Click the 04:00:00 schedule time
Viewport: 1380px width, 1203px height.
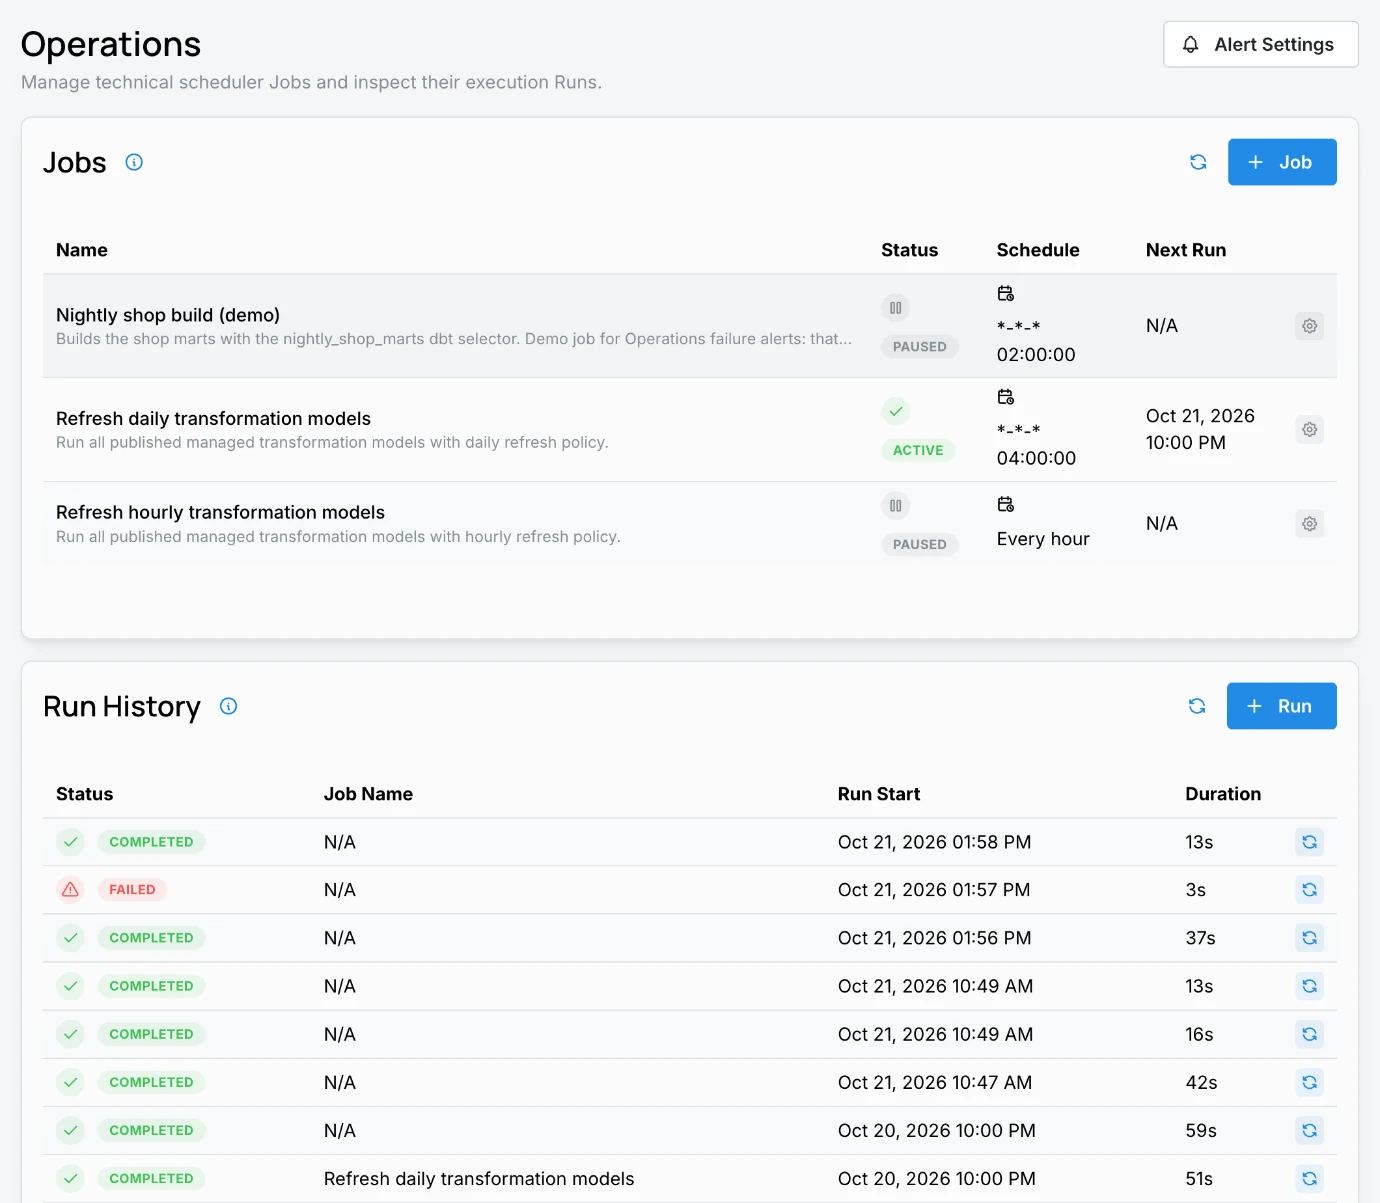(1036, 459)
